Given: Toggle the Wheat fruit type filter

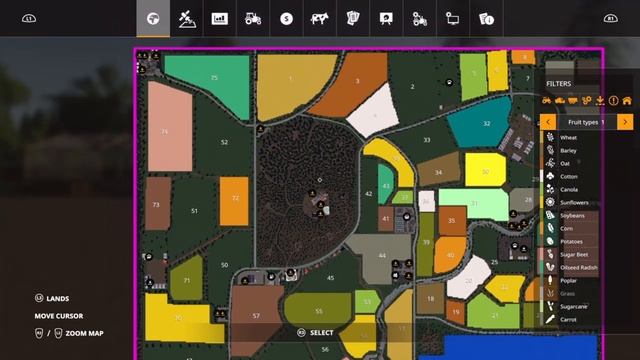Looking at the screenshot, I should (x=569, y=138).
